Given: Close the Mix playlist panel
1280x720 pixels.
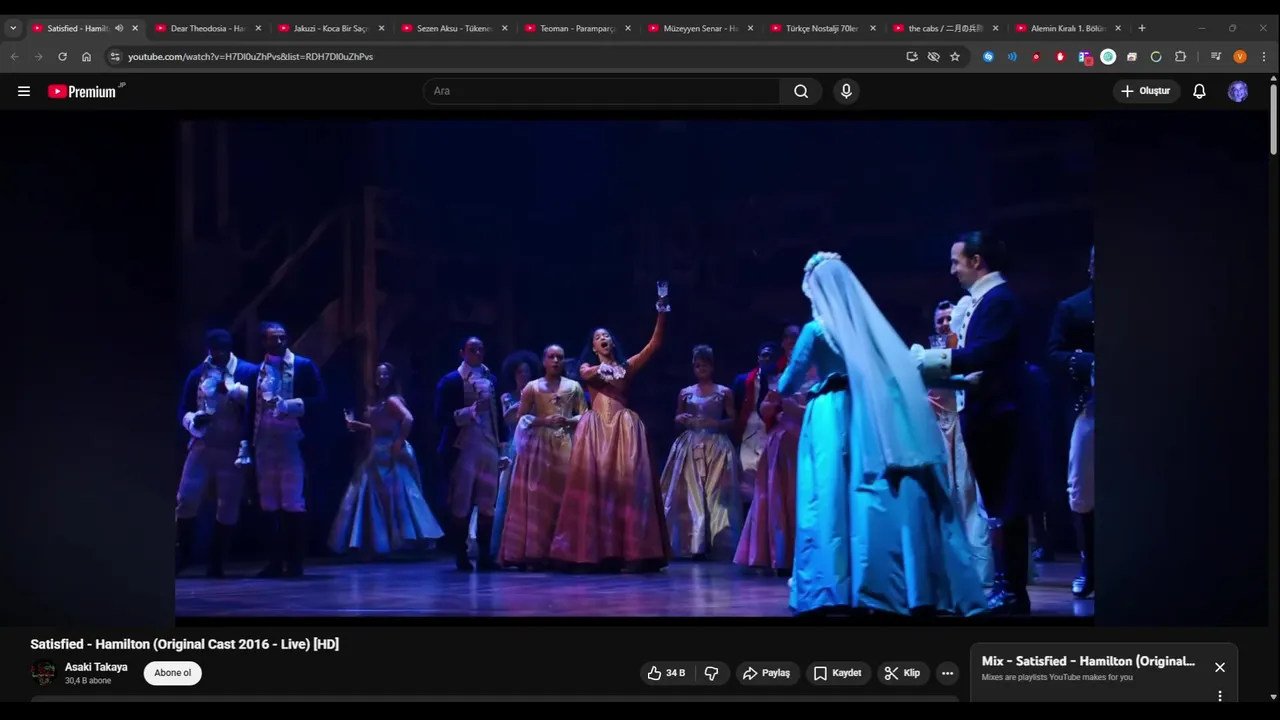Looking at the screenshot, I should coord(1220,667).
